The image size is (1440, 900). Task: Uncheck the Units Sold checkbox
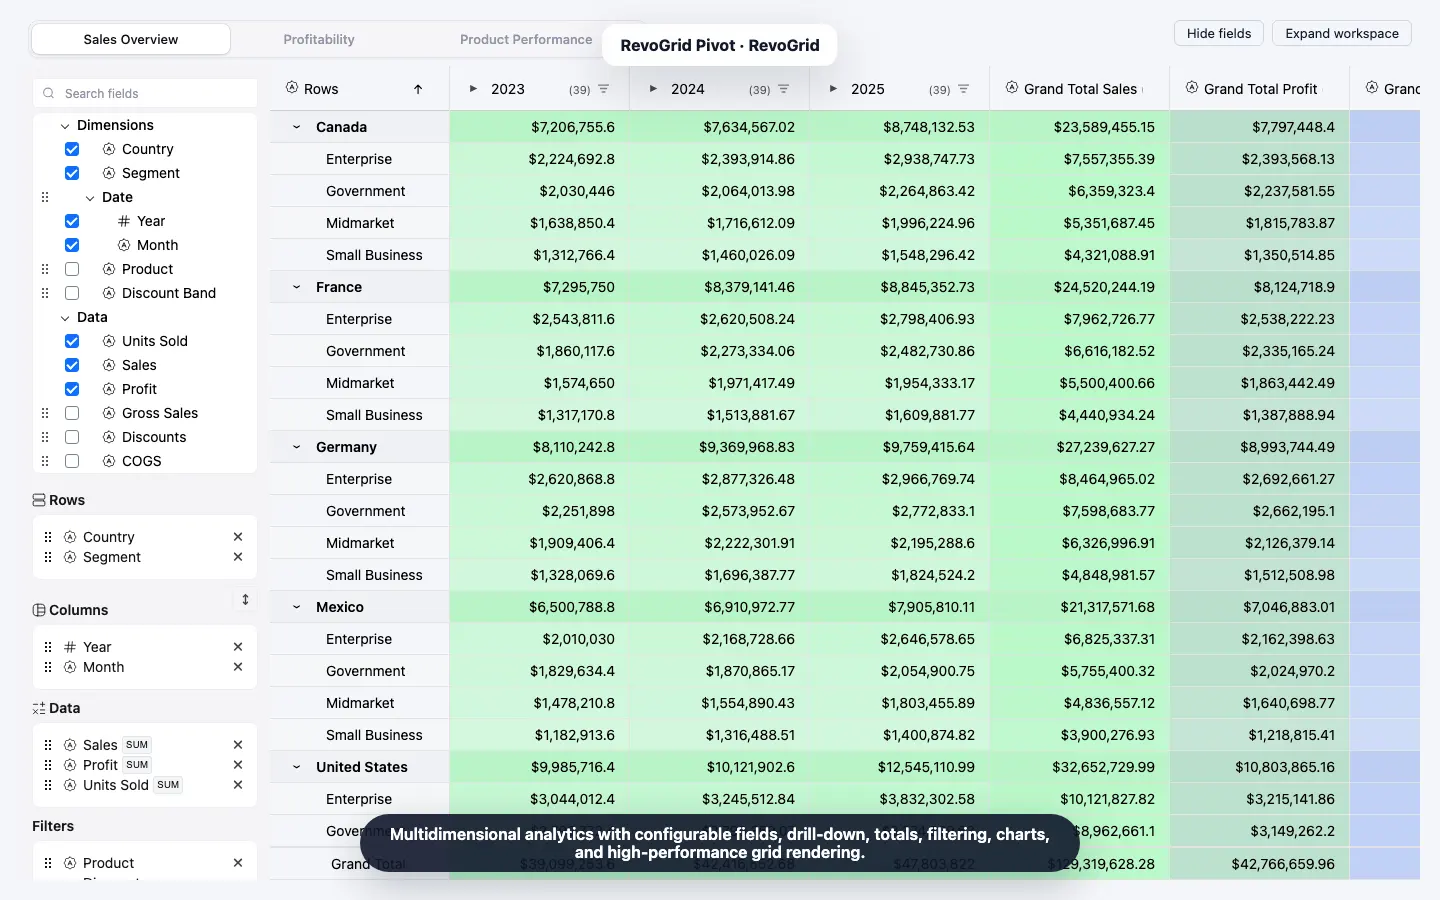tap(72, 341)
